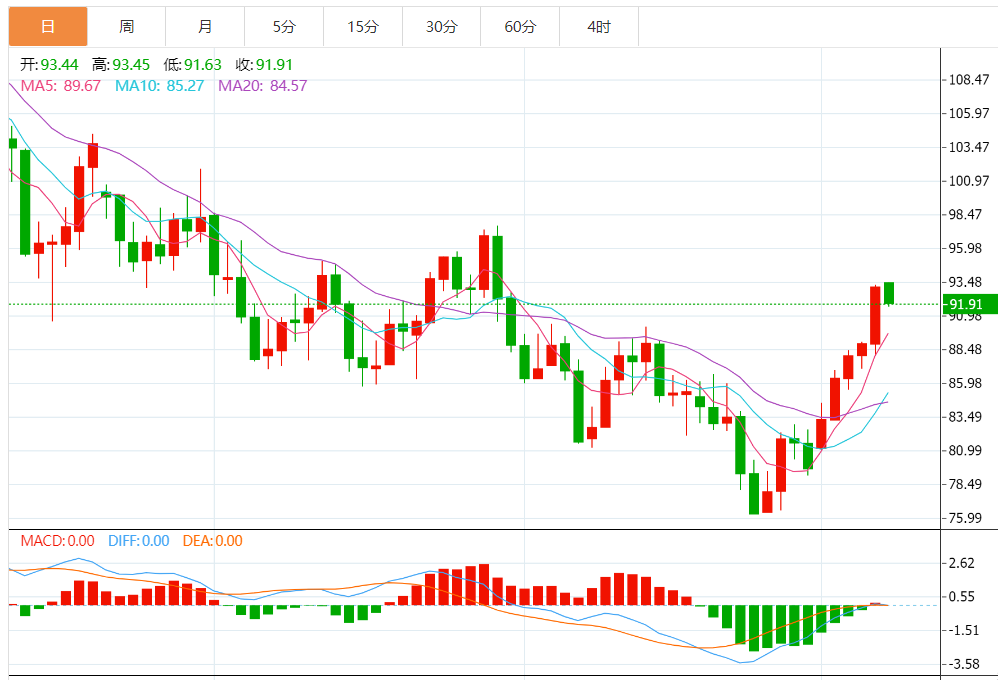Viewport: 998px width, 680px height.
Task: Click the low price 低:91.63
Action: [192, 65]
